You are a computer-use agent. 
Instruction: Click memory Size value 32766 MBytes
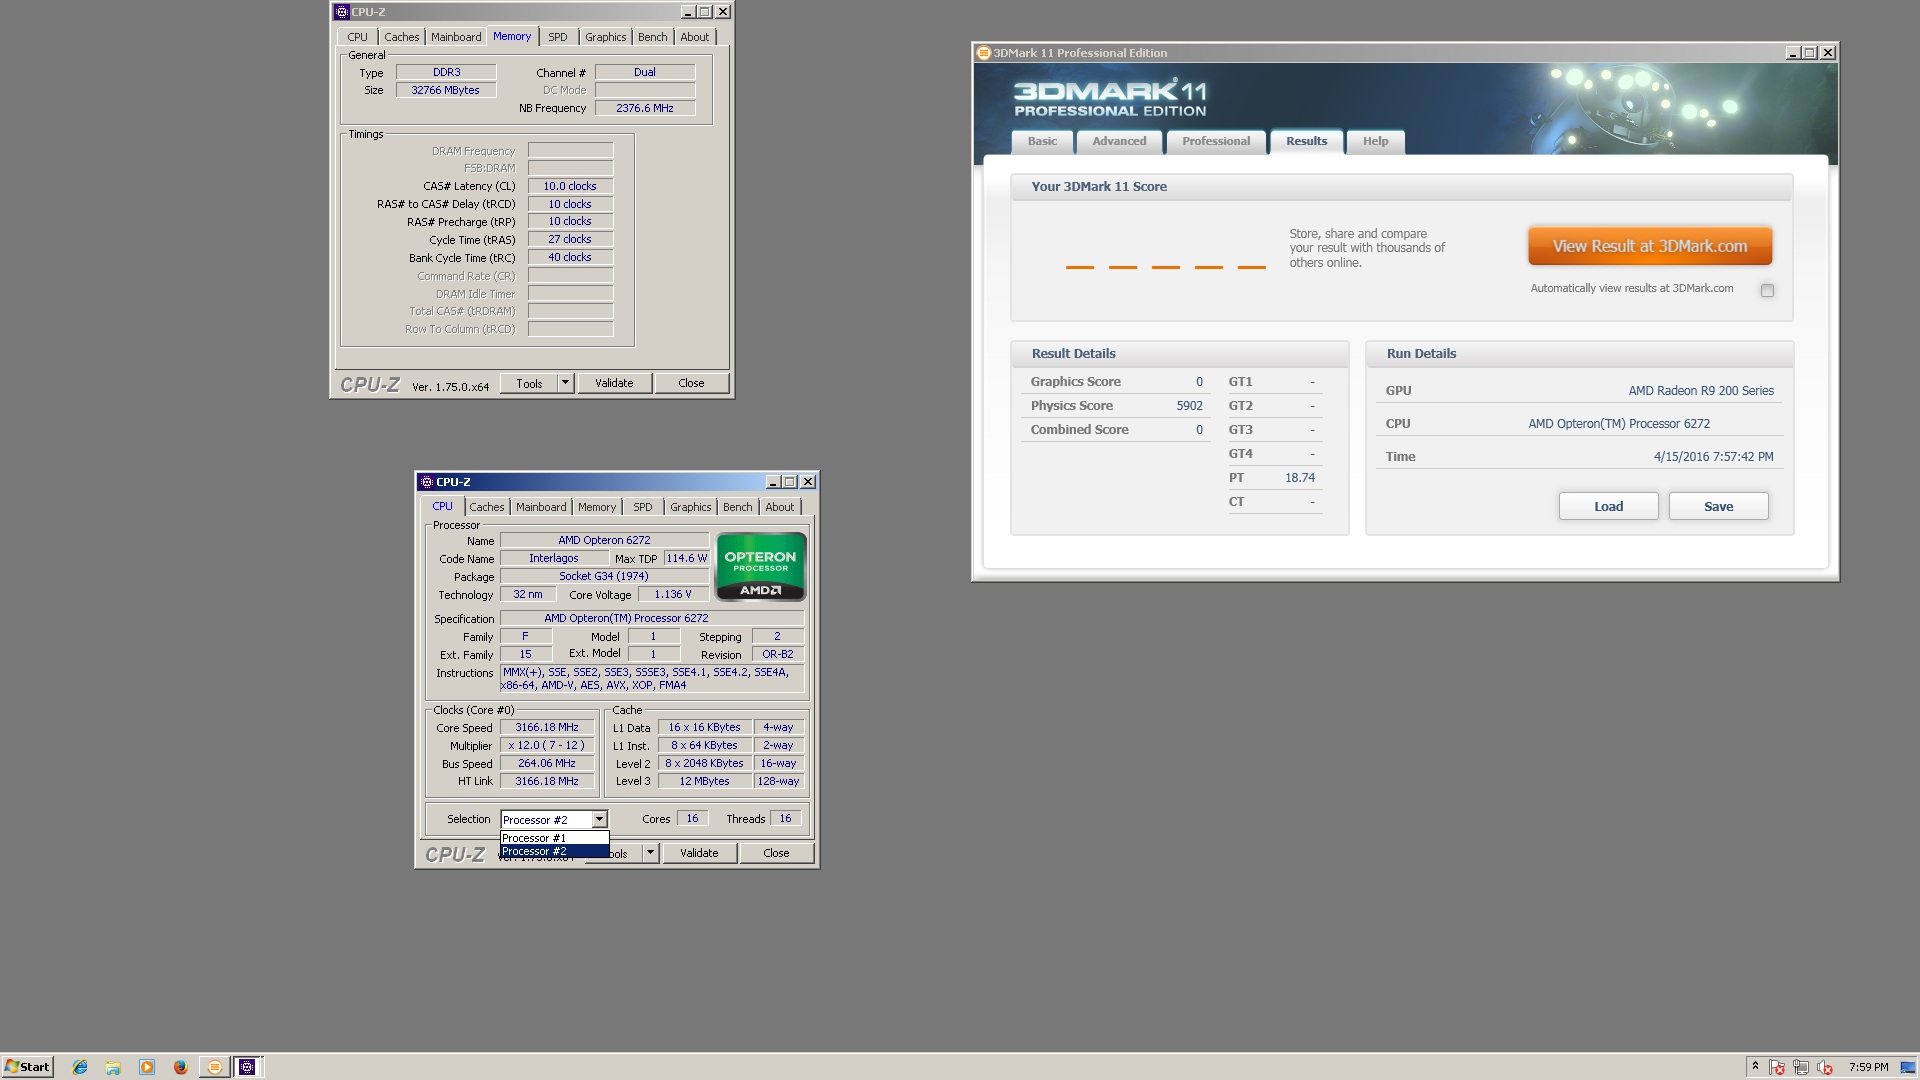(x=446, y=90)
